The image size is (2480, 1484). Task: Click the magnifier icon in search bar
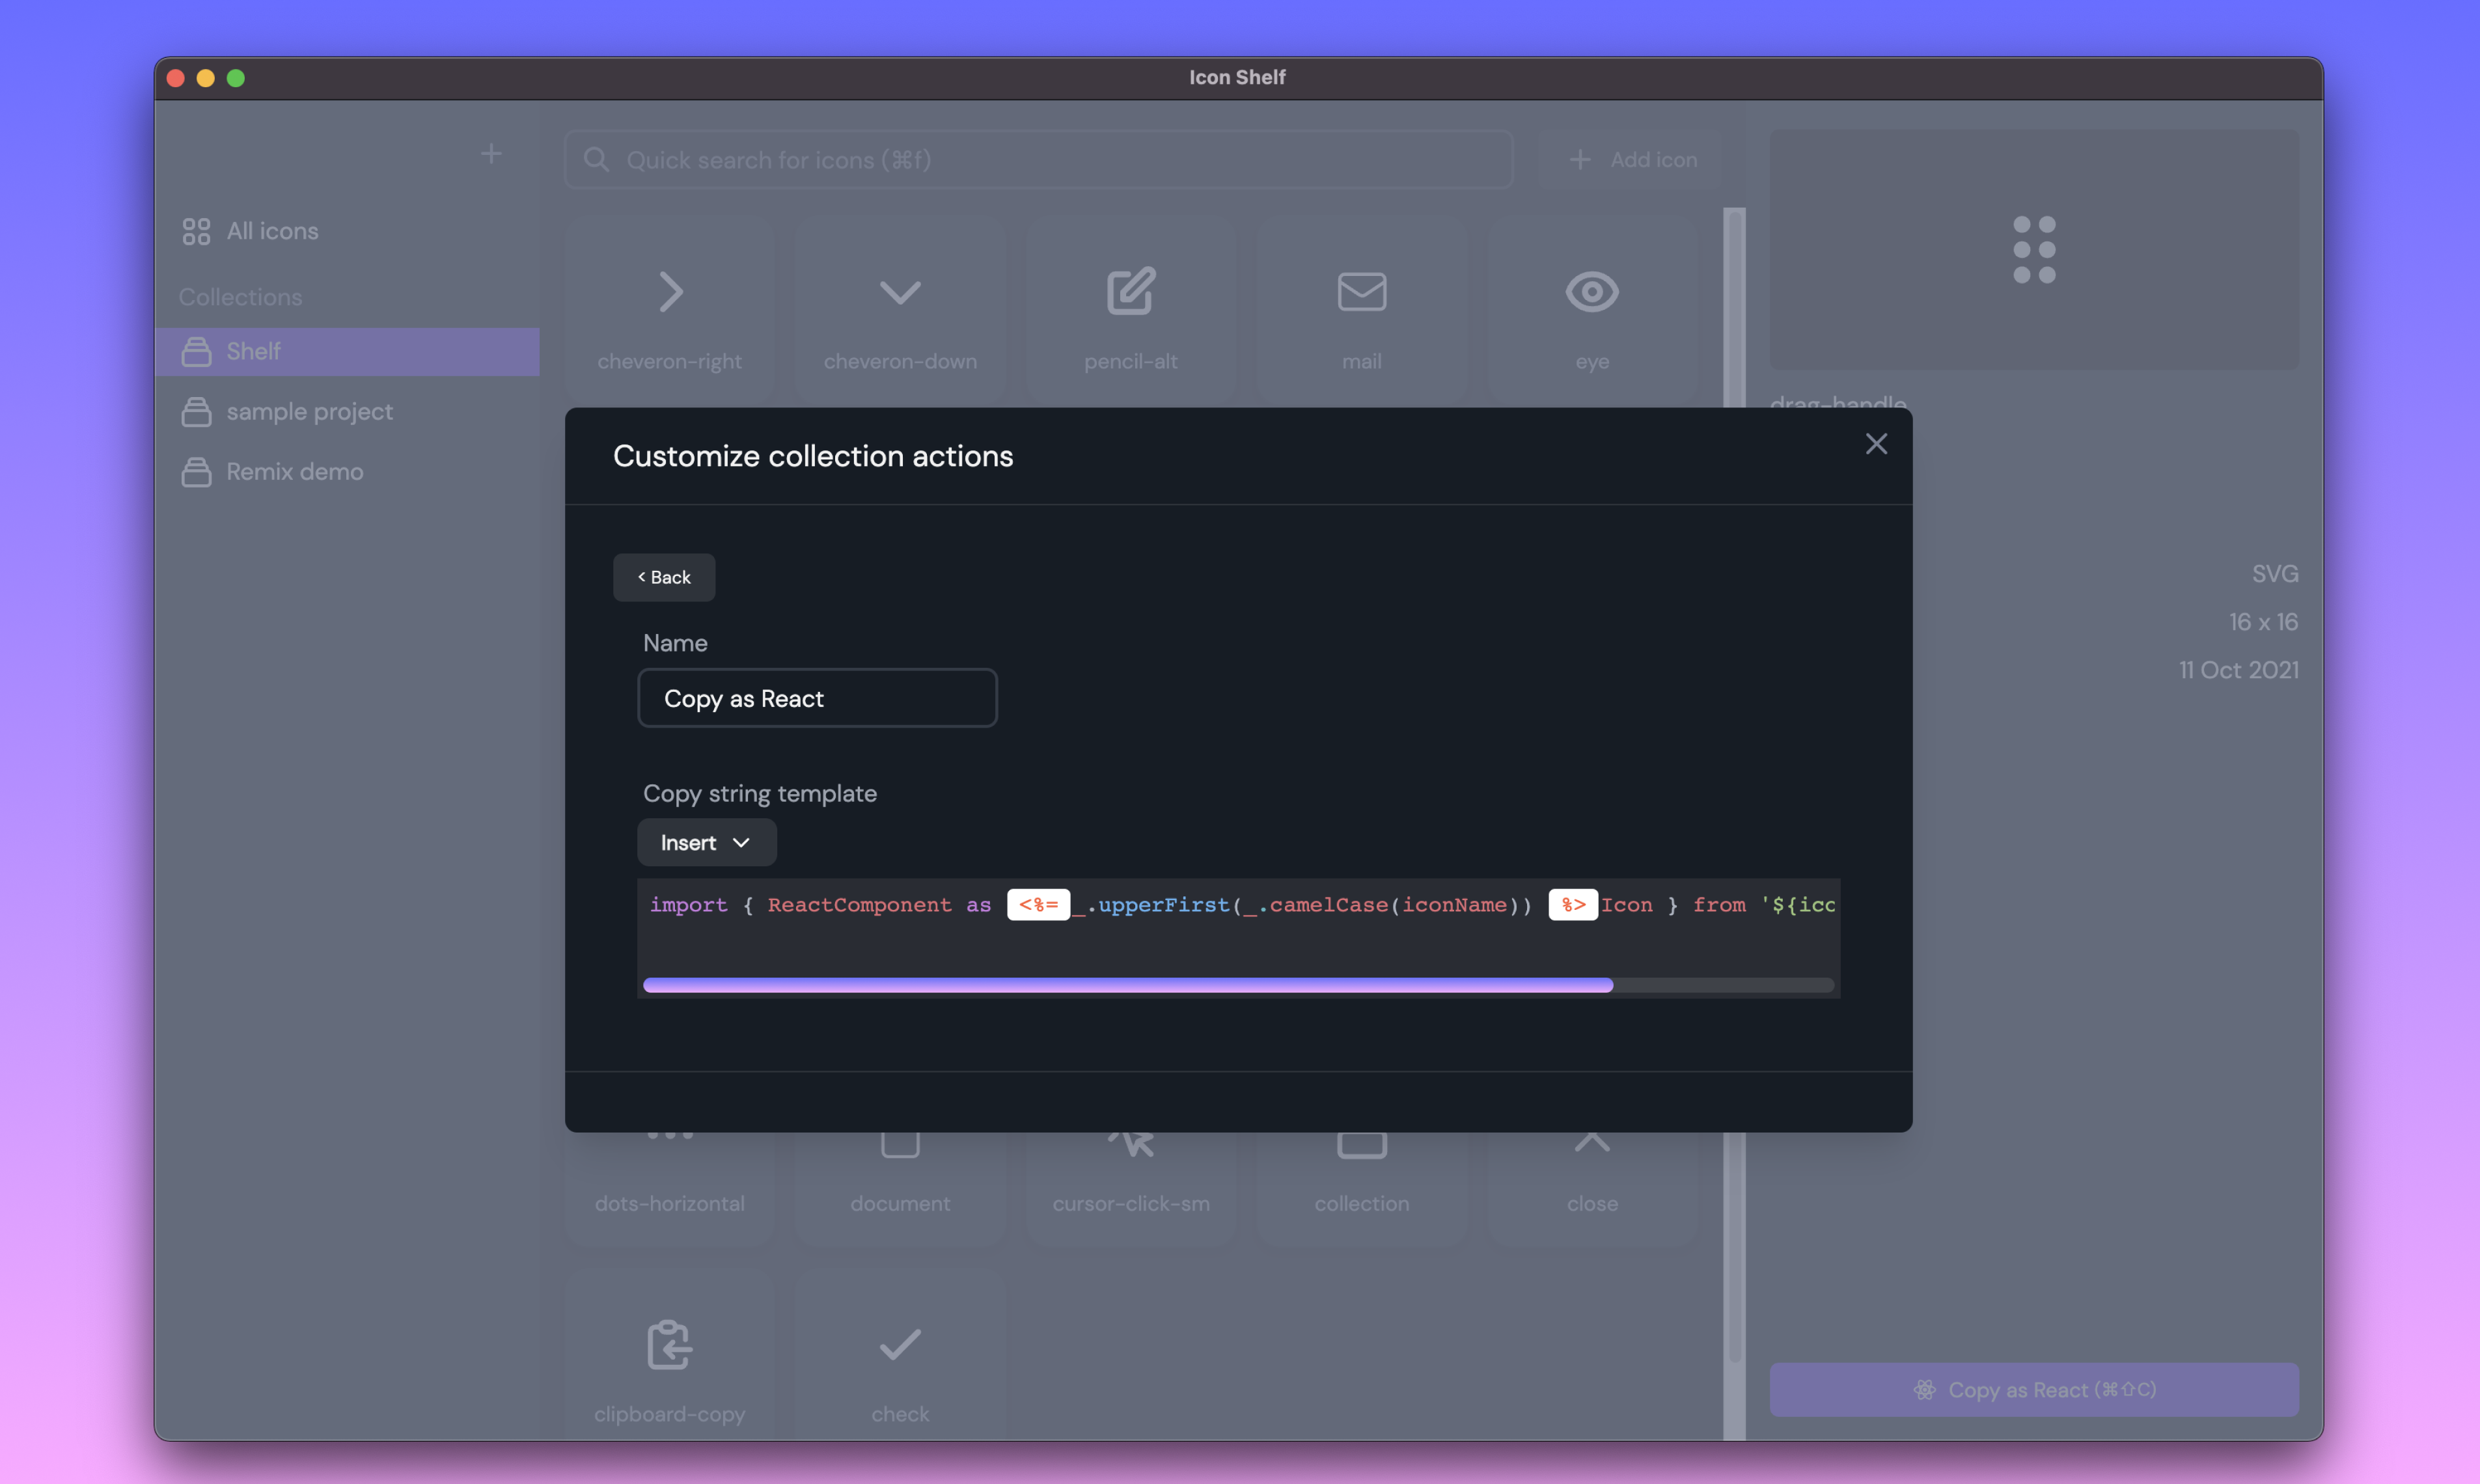[x=596, y=160]
